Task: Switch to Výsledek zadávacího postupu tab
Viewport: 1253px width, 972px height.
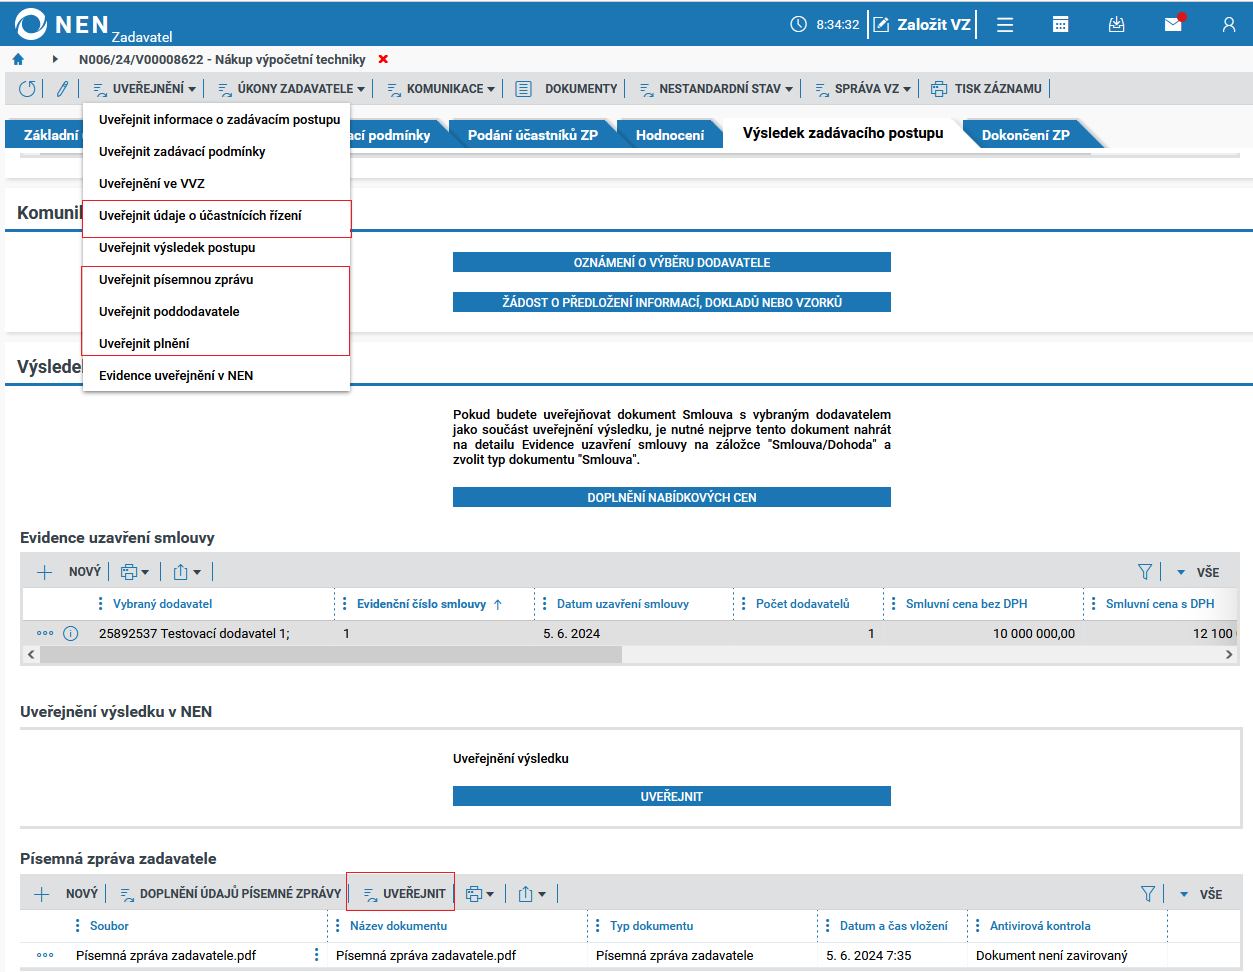Action: (843, 133)
